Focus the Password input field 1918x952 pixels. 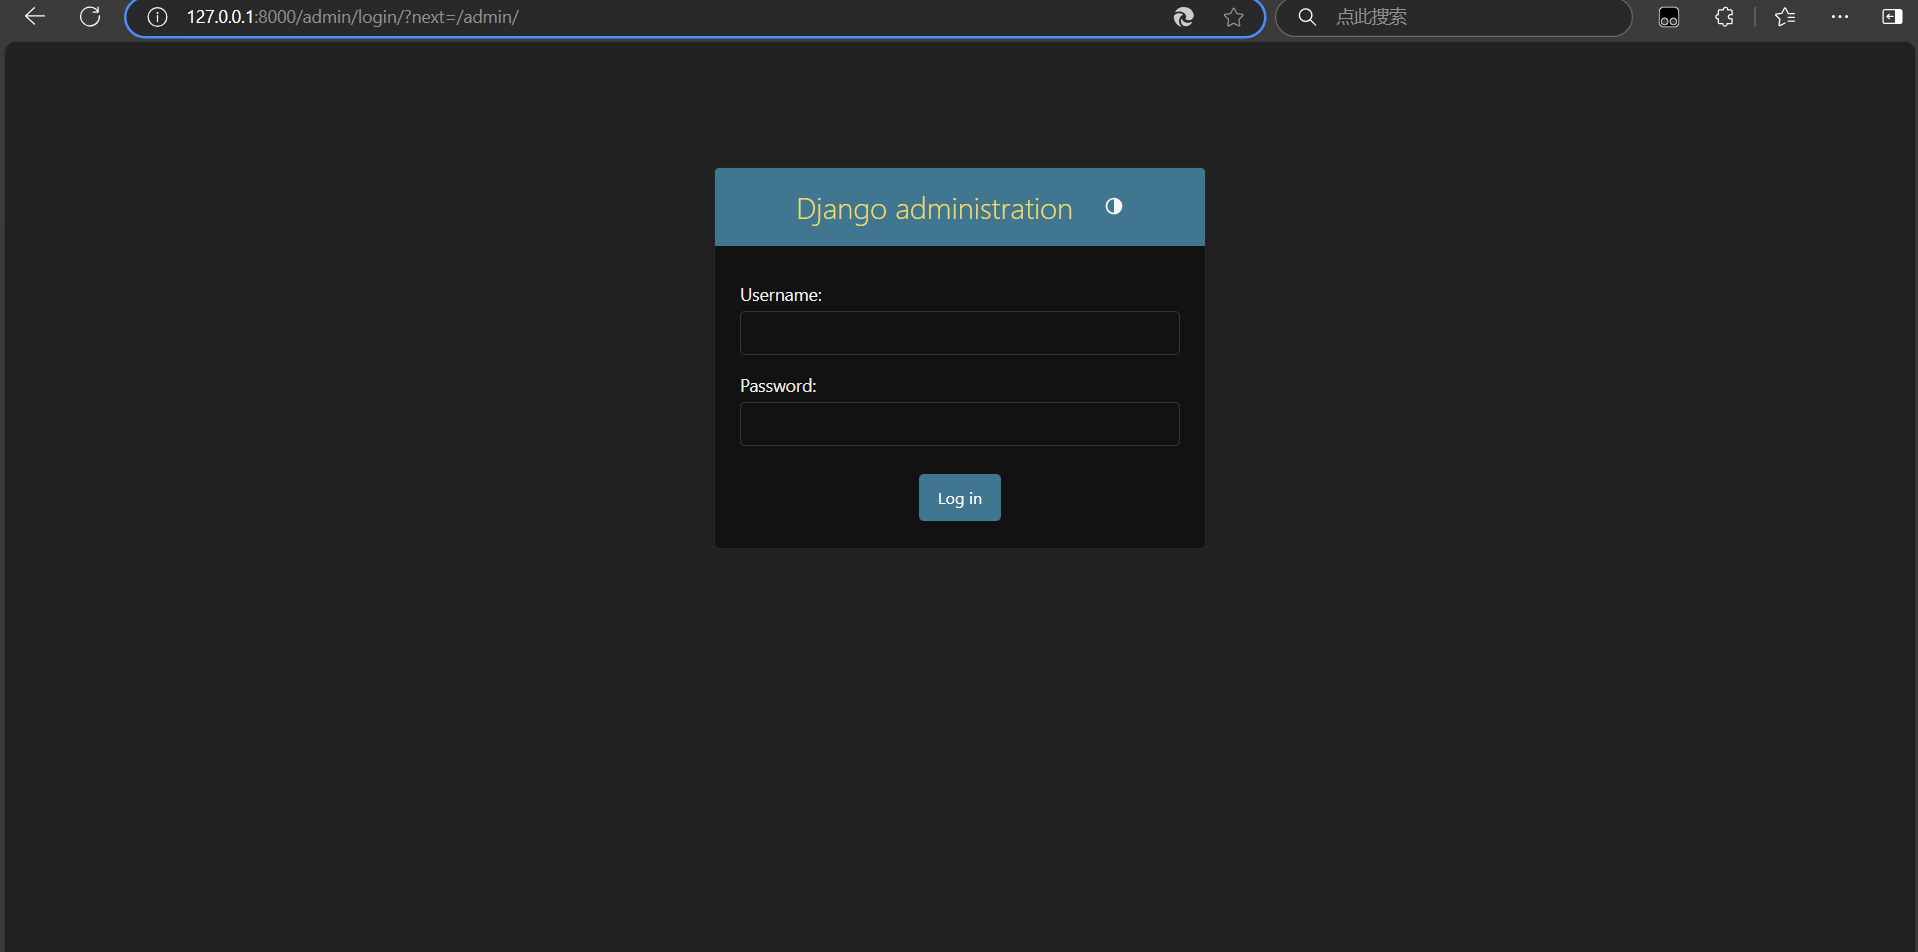[959, 424]
